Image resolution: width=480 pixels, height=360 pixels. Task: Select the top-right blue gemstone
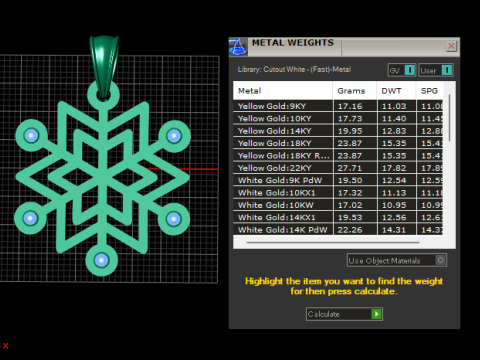tap(174, 136)
